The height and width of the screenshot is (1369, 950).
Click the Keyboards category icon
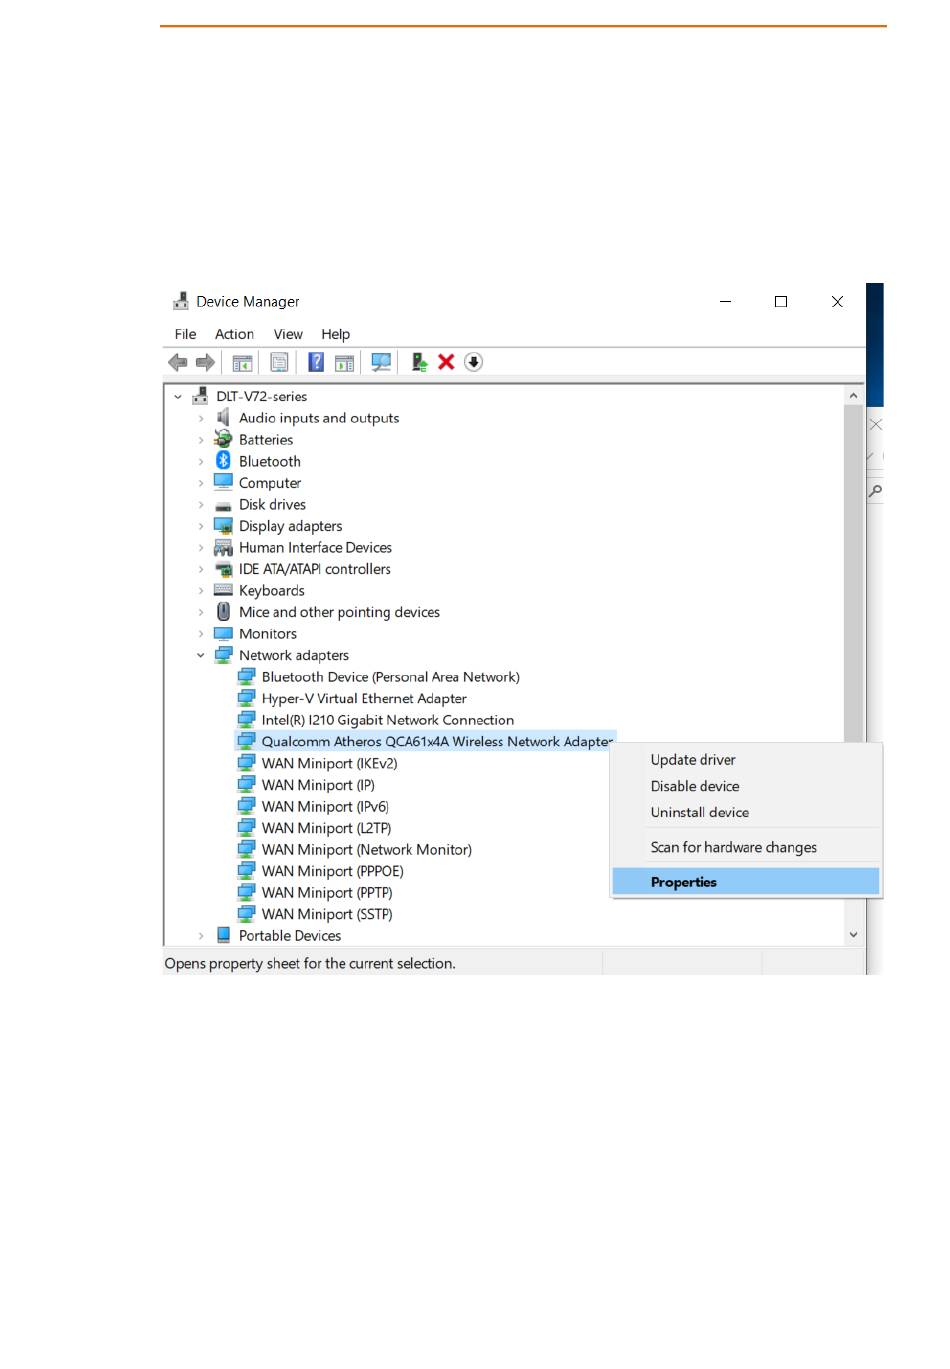pos(223,591)
